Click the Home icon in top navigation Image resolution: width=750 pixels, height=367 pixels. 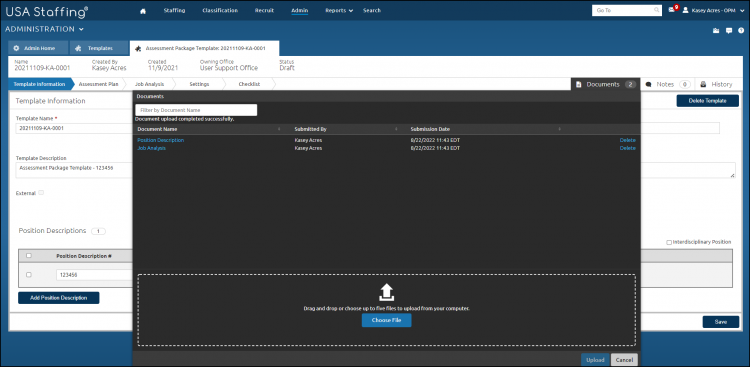pos(143,11)
